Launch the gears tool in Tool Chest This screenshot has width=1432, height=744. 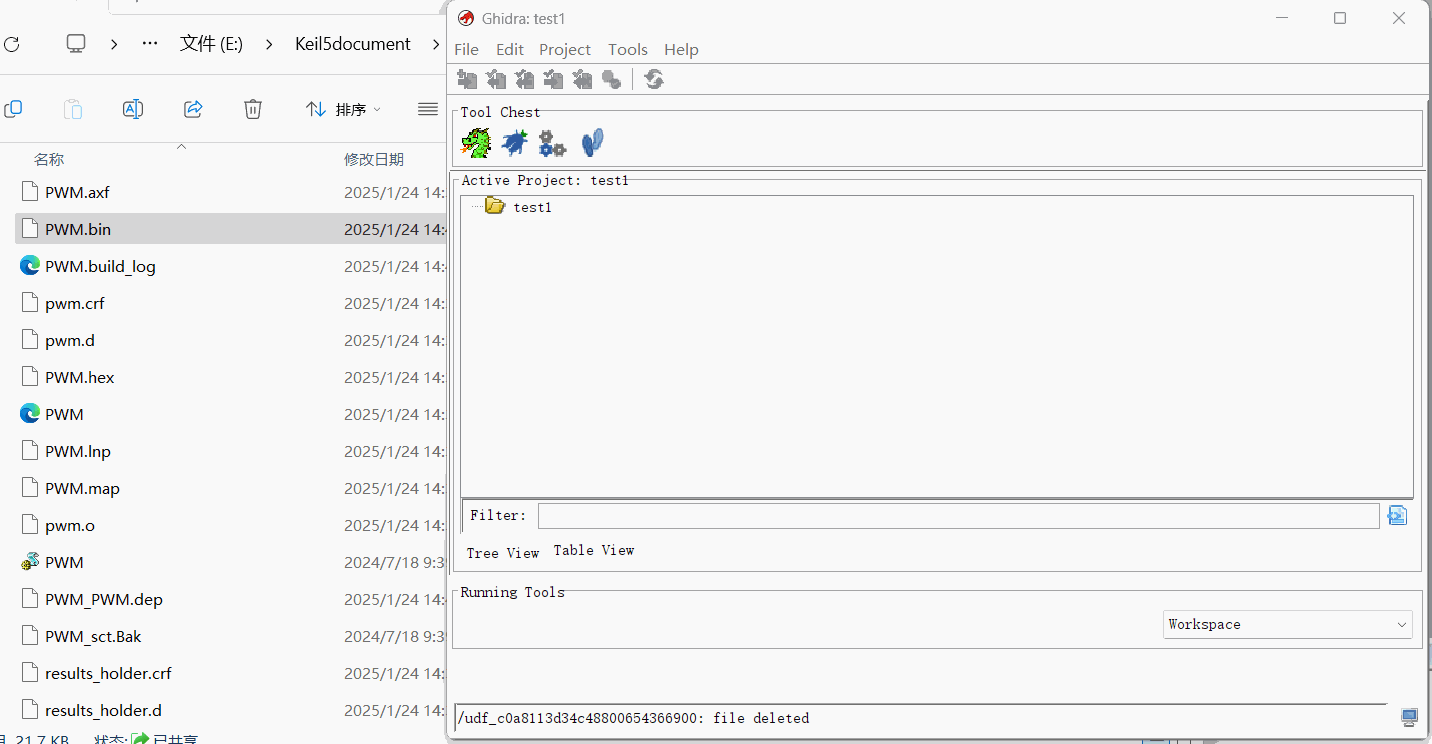point(552,143)
